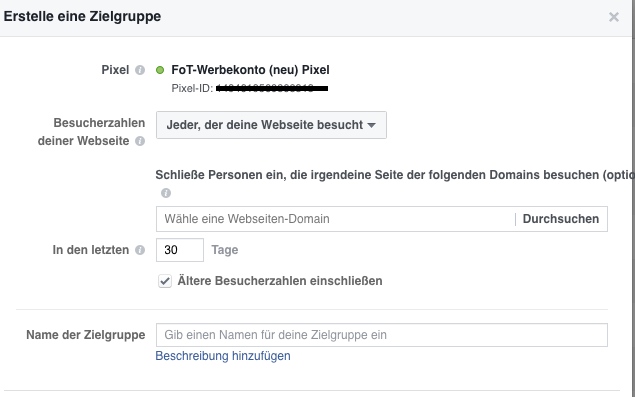The height and width of the screenshot is (397, 635).
Task: Click the Erstelle eine Zielgruppe title
Action: pos(82,17)
